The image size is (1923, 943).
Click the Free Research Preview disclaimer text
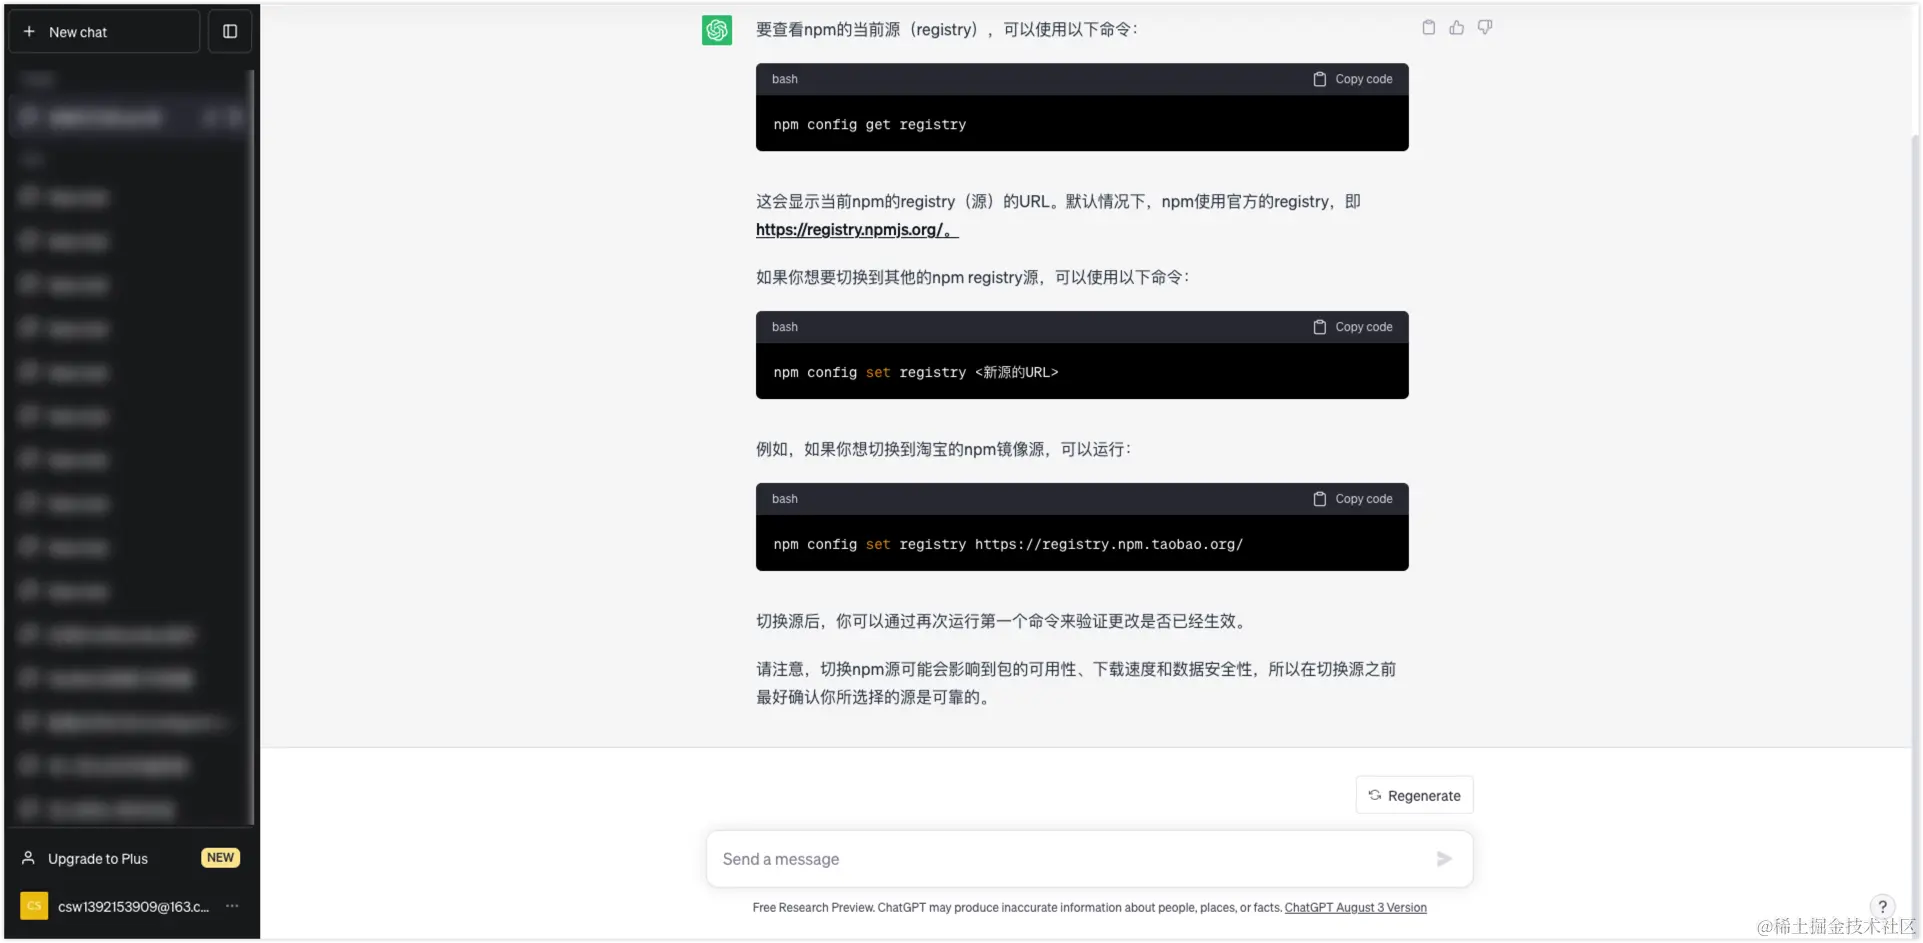click(1017, 908)
